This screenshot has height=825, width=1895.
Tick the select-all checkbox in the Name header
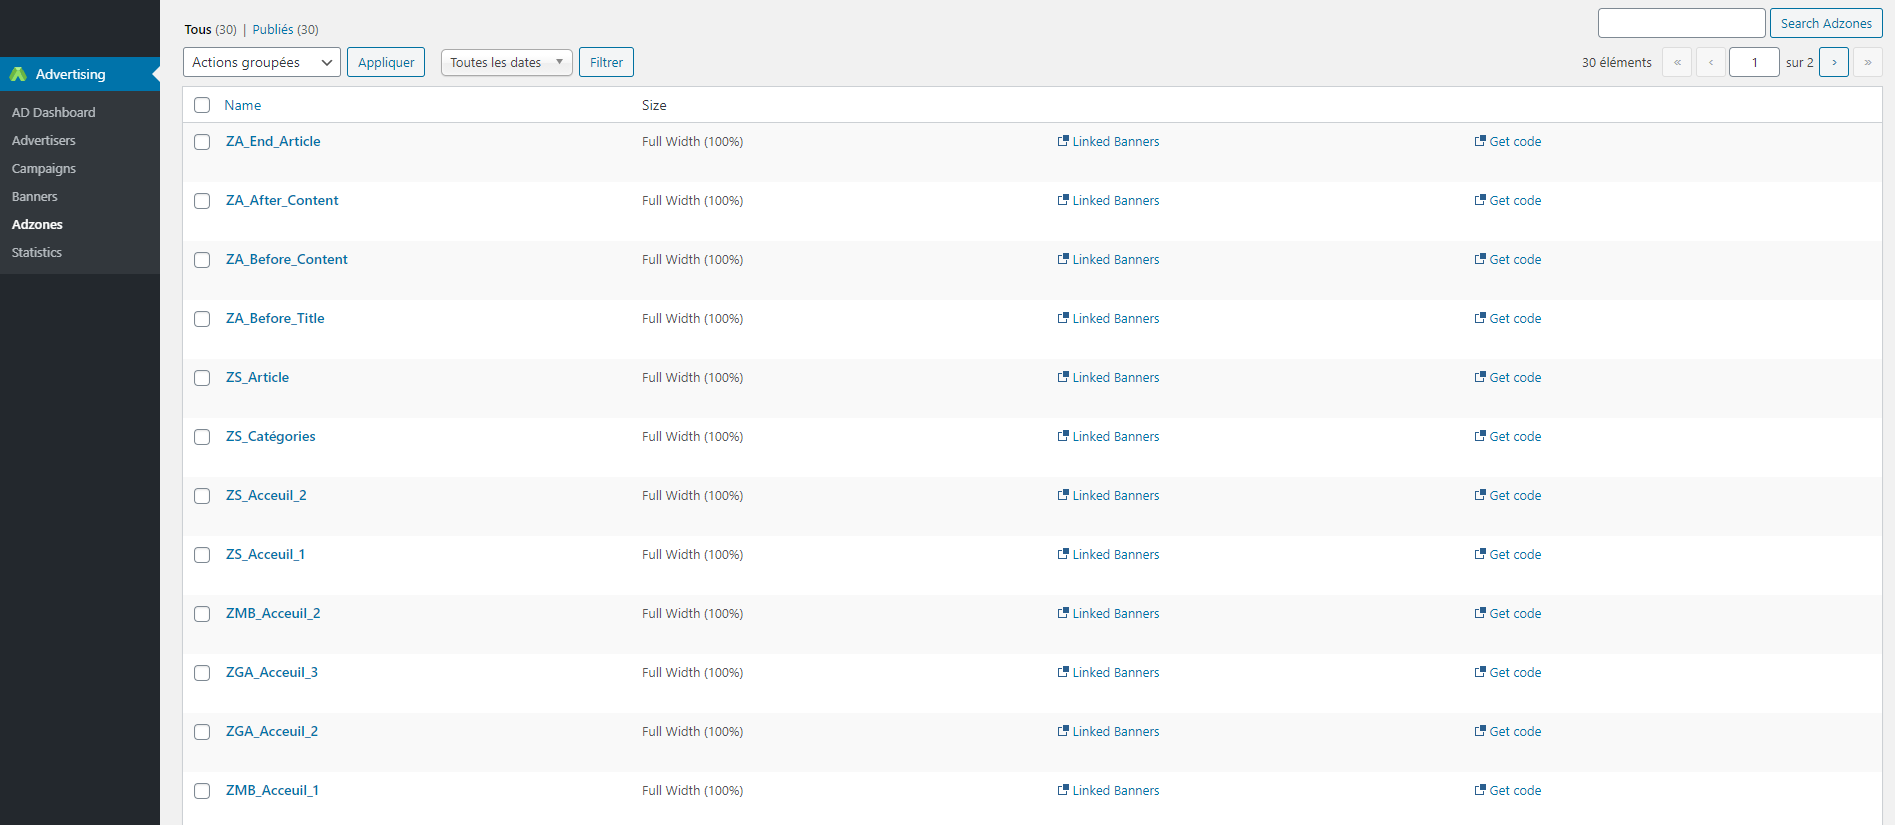202,105
